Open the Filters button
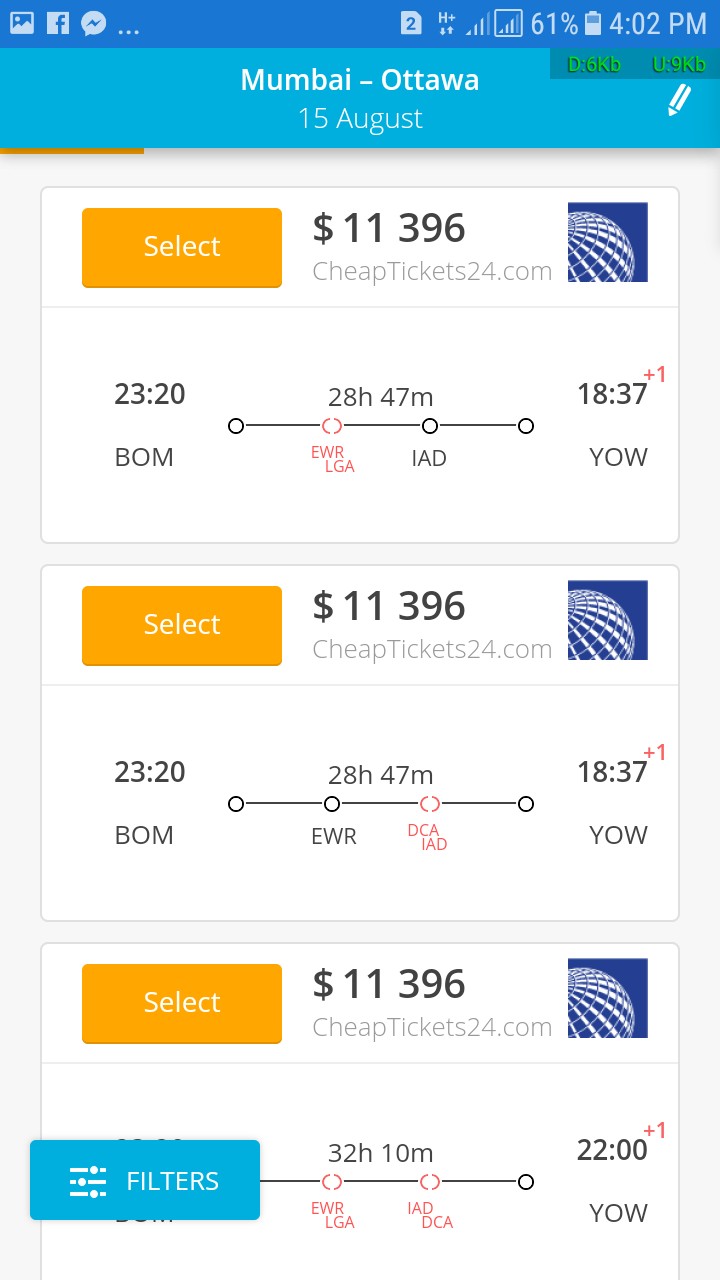 click(145, 1181)
